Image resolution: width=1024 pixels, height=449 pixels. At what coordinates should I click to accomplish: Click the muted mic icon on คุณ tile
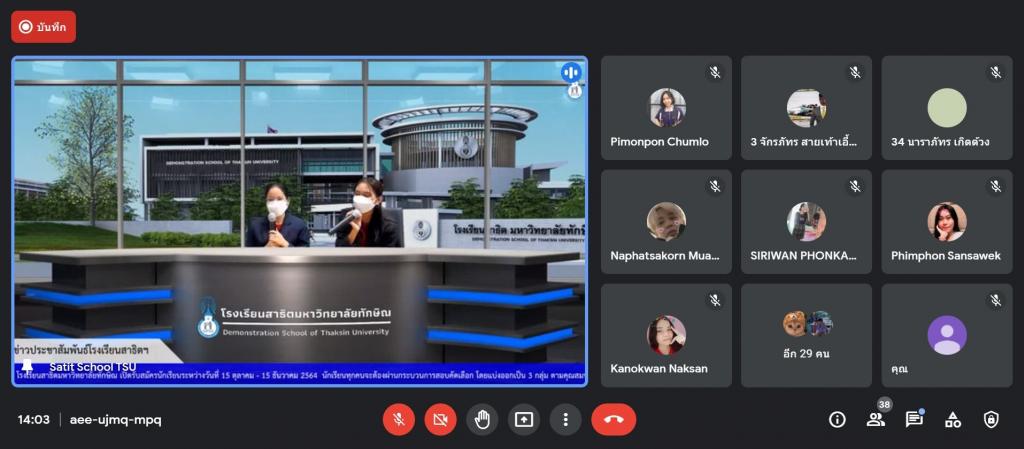point(995,300)
